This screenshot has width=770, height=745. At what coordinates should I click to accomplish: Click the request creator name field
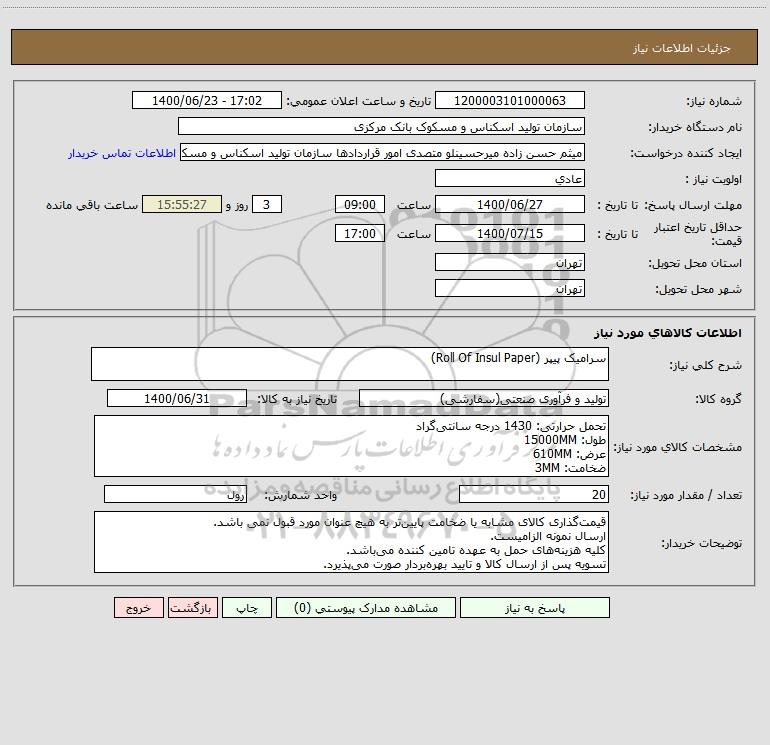pyautogui.click(x=382, y=153)
